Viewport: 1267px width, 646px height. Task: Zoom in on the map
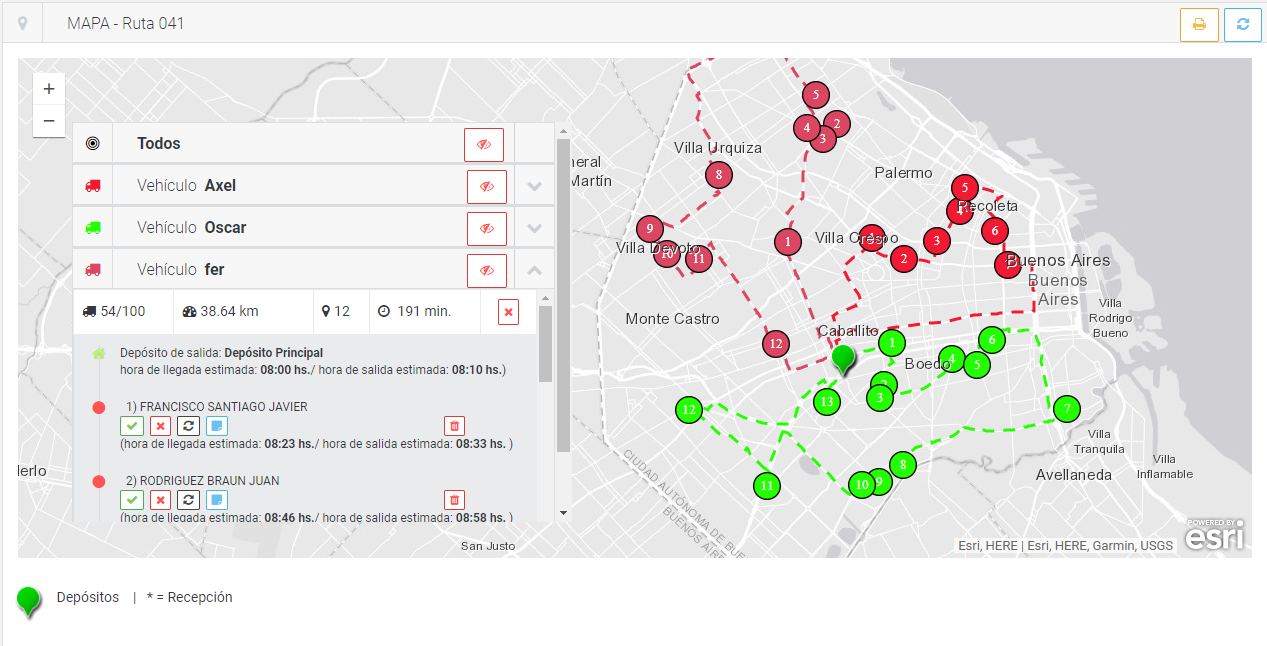[x=49, y=89]
